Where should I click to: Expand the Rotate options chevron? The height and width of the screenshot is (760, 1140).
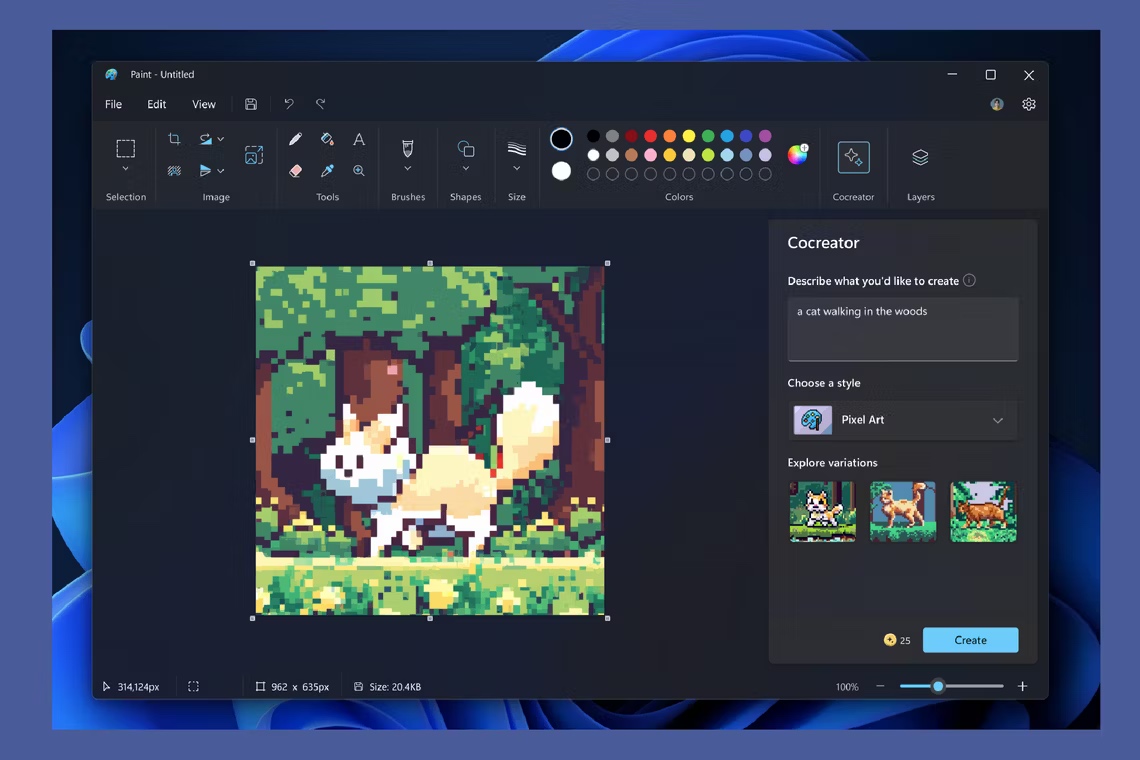[x=221, y=138]
